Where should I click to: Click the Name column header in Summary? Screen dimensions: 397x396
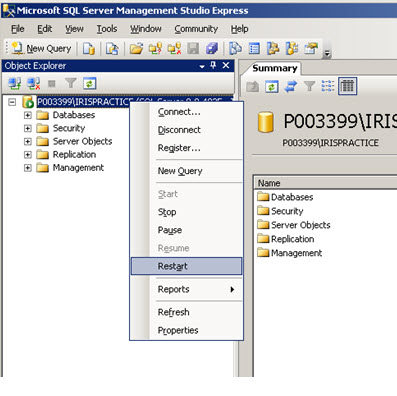tap(326, 183)
